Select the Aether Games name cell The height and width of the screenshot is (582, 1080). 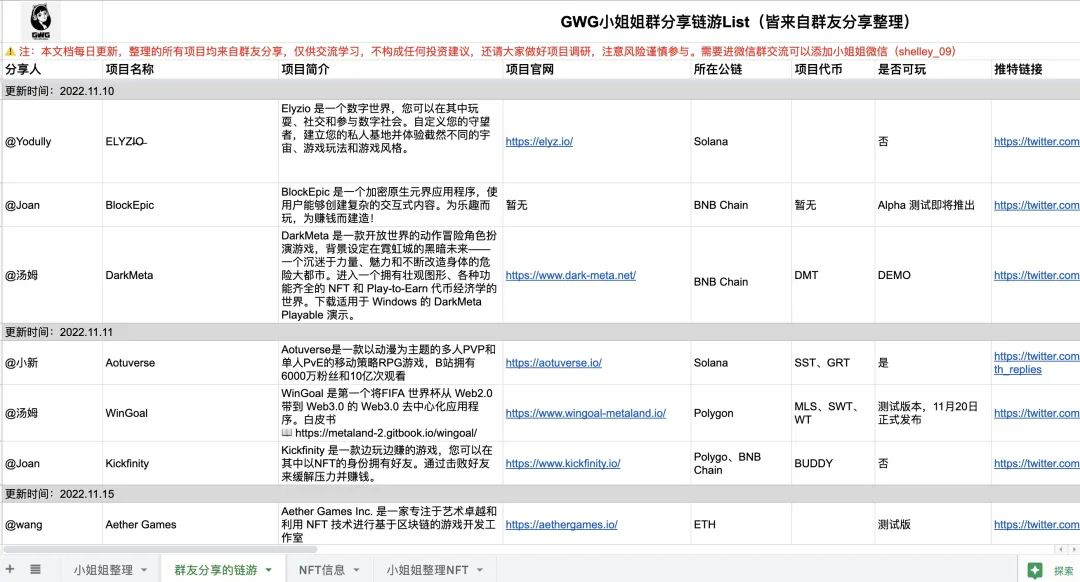point(190,524)
